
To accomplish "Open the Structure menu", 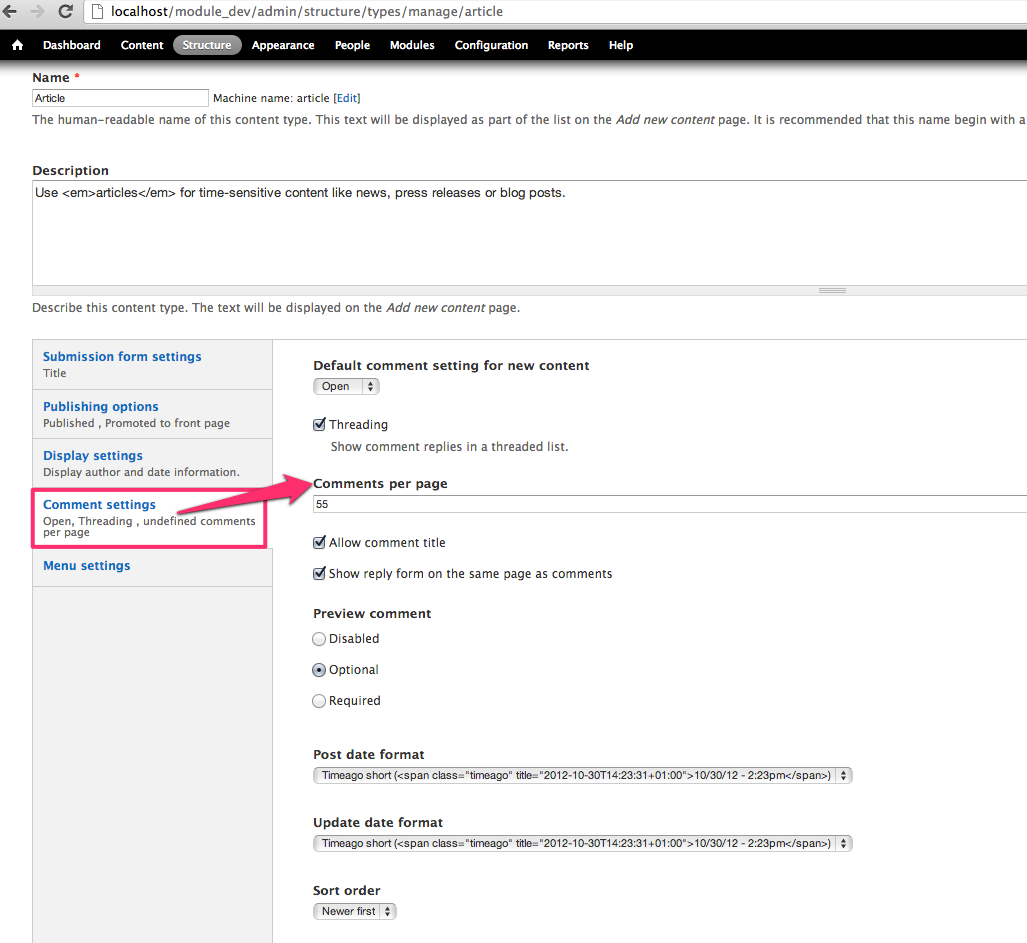I will click(x=207, y=45).
